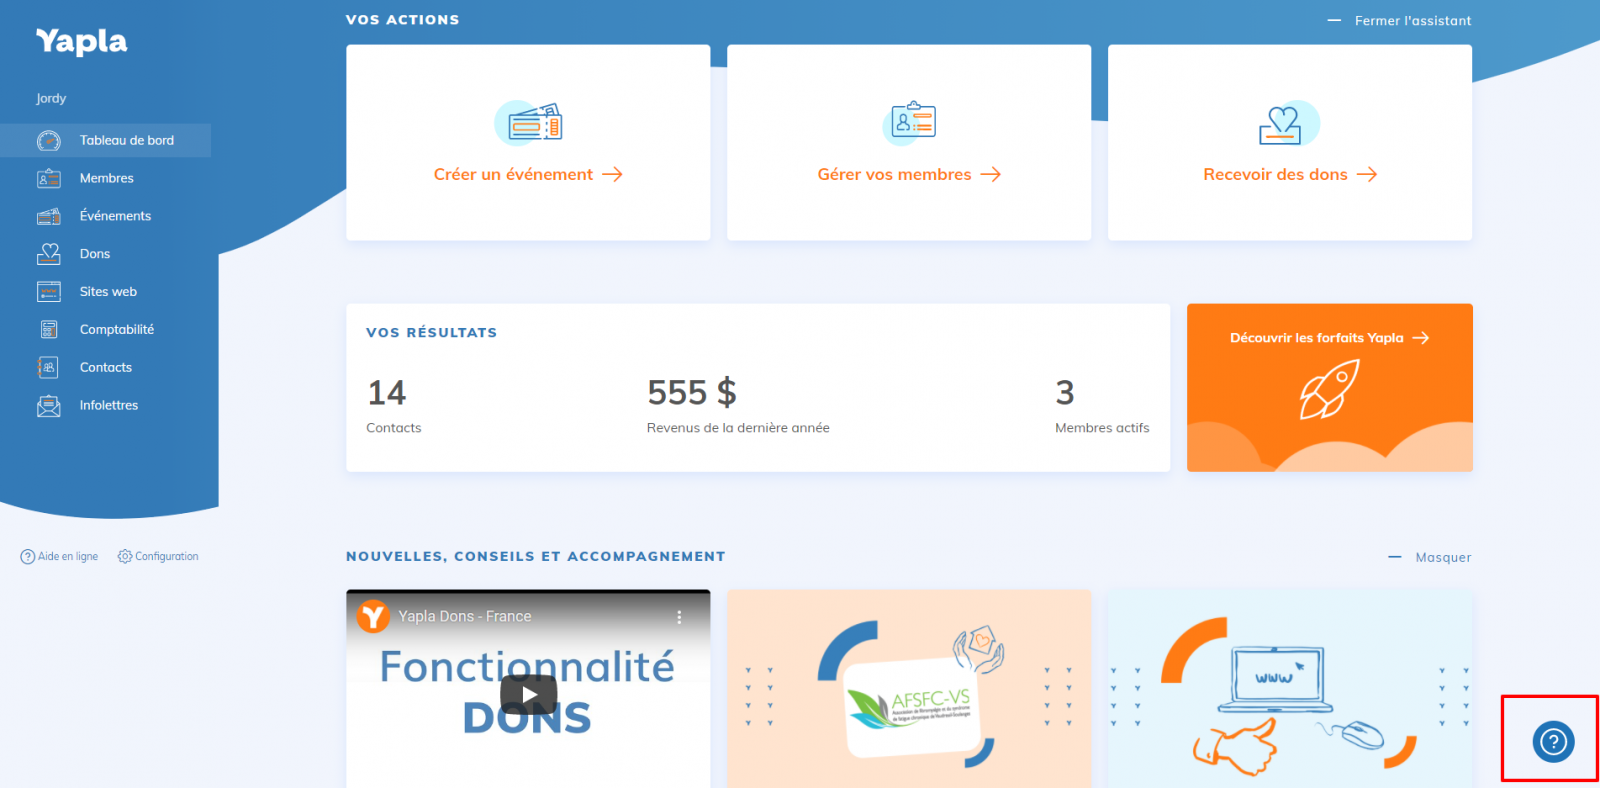This screenshot has width=1600, height=788.
Task: Click the Sites web sidebar icon
Action: (x=48, y=292)
